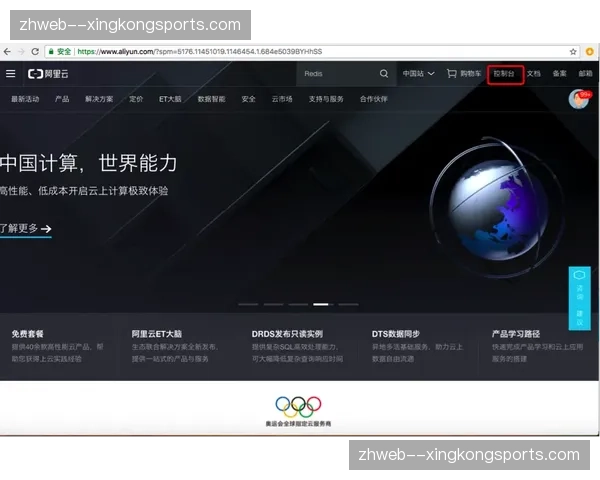The image size is (600, 480).
Task: Reload the page with the refresh icon
Action: coord(35,52)
